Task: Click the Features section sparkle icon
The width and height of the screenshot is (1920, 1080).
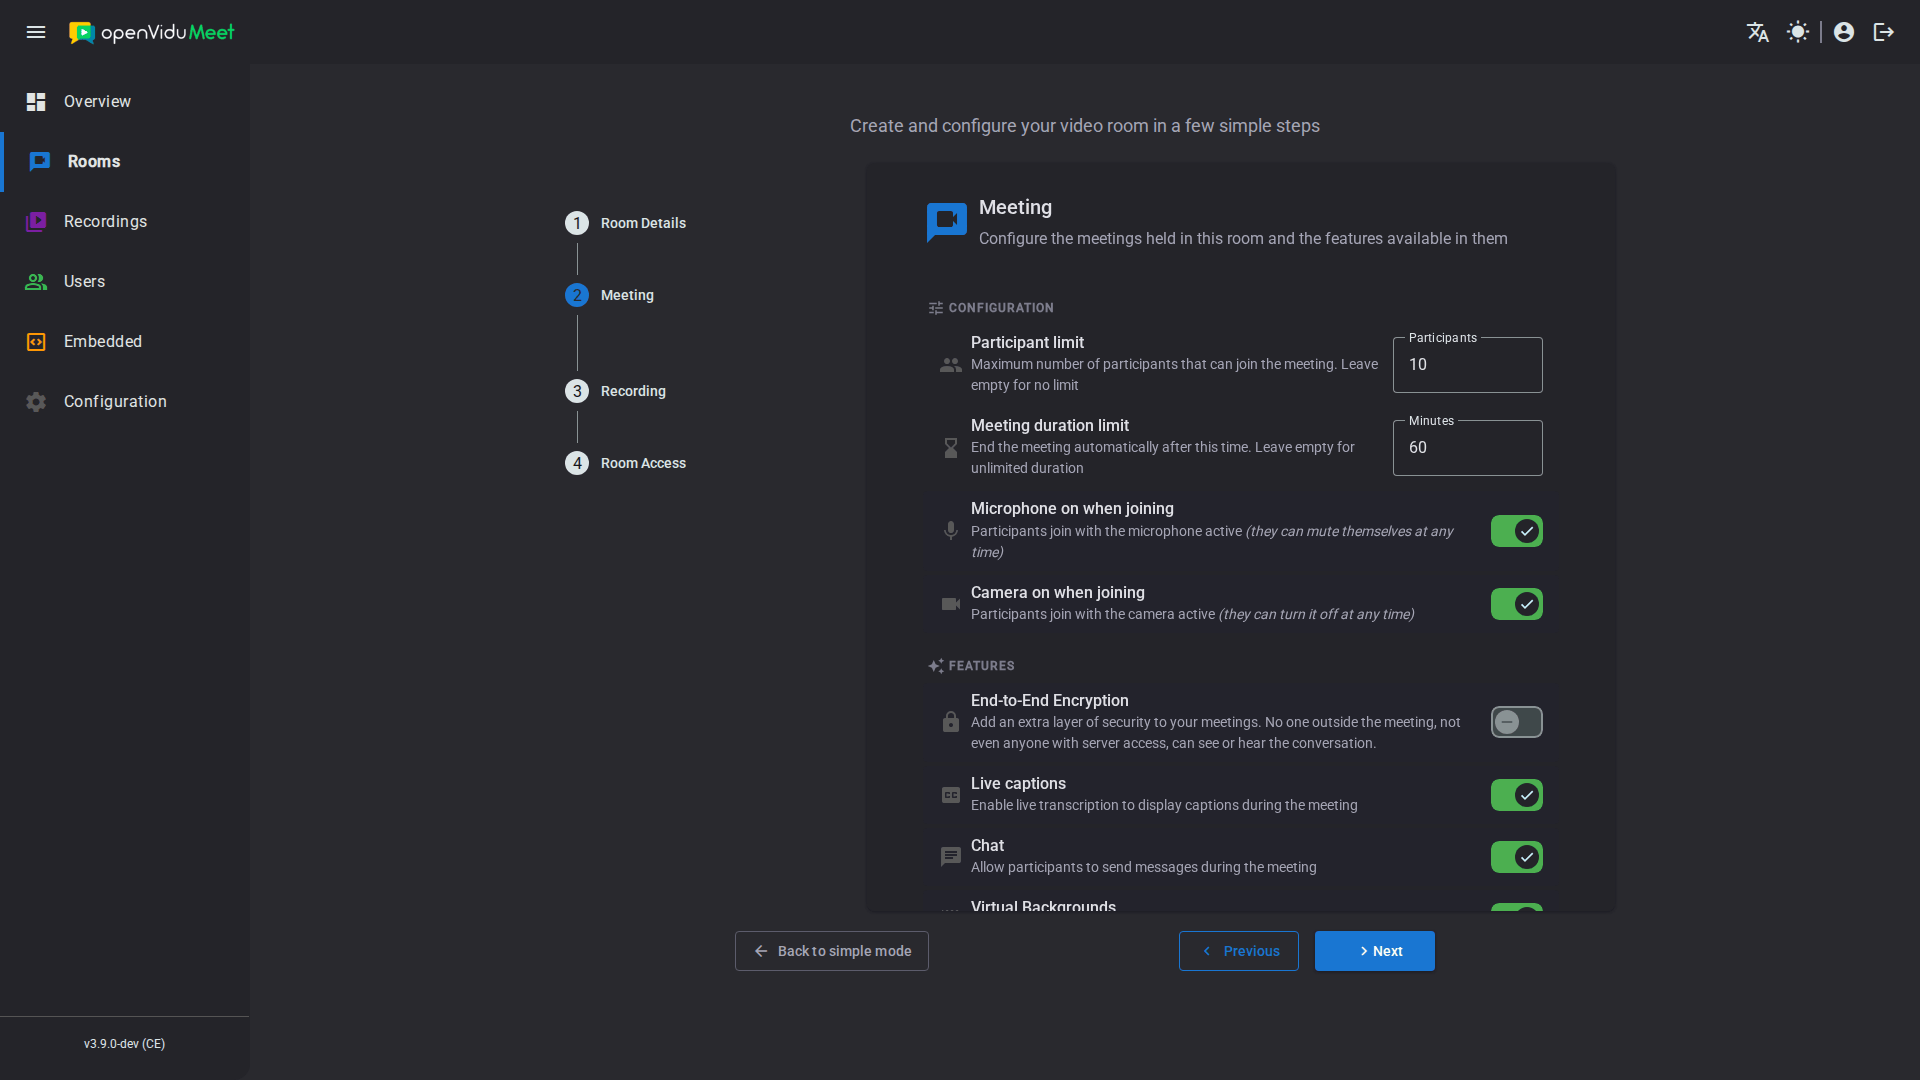Action: 936,666
